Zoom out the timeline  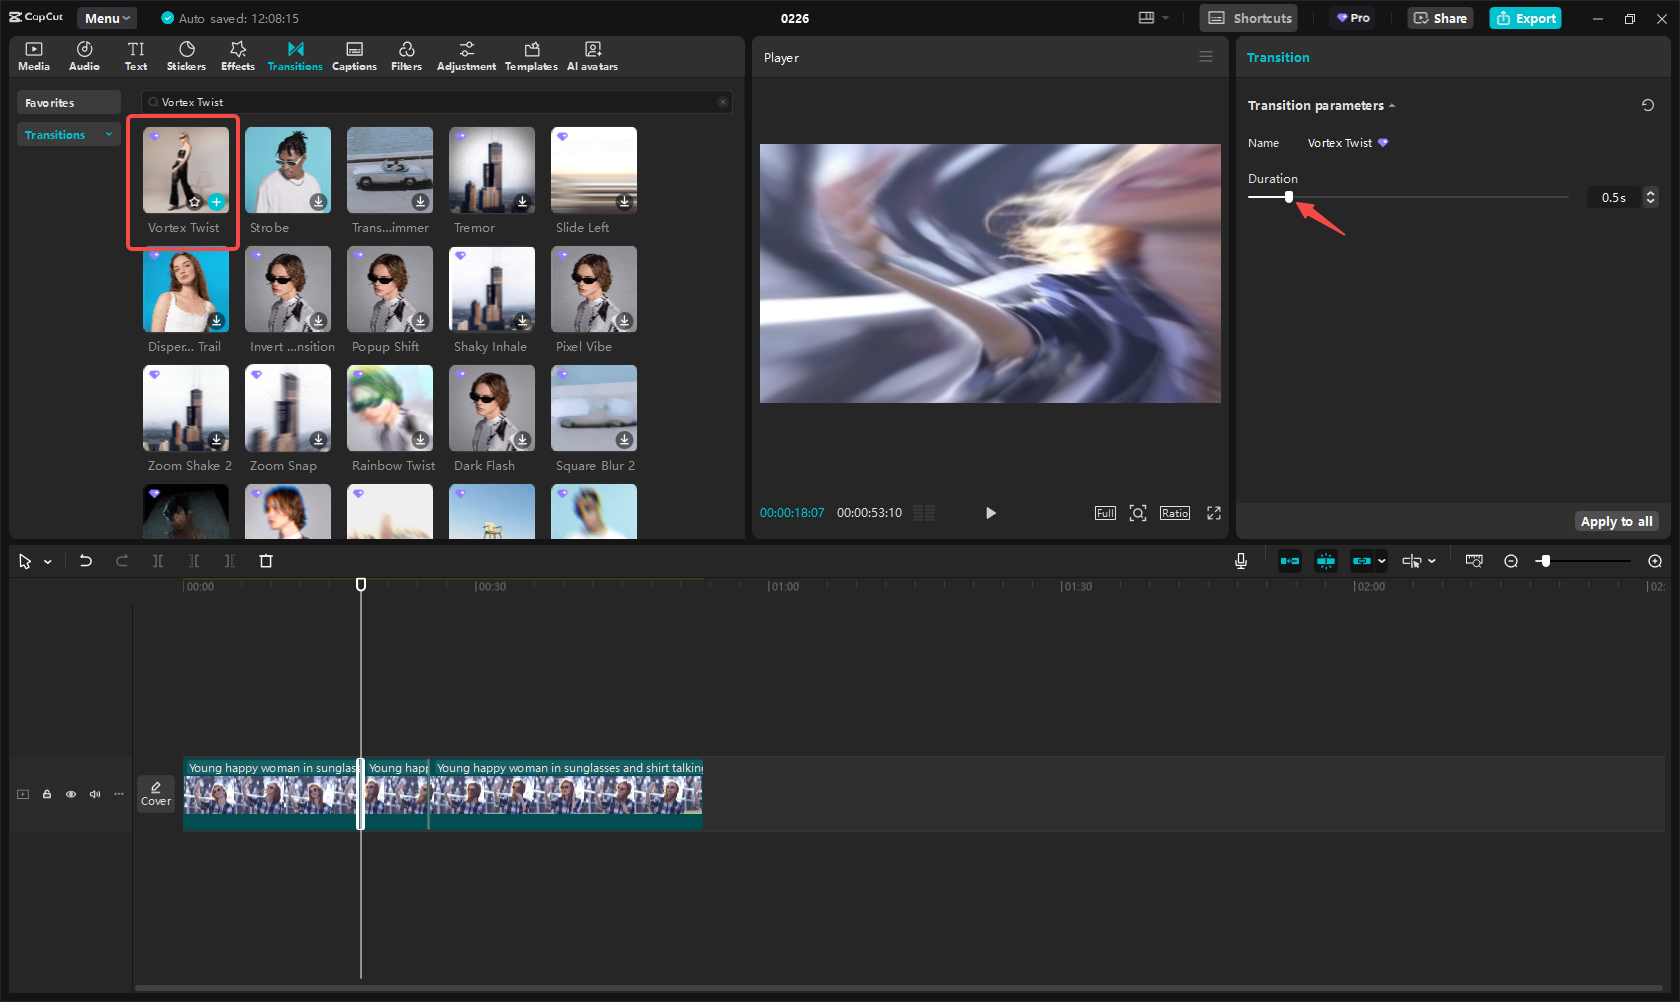(x=1511, y=561)
